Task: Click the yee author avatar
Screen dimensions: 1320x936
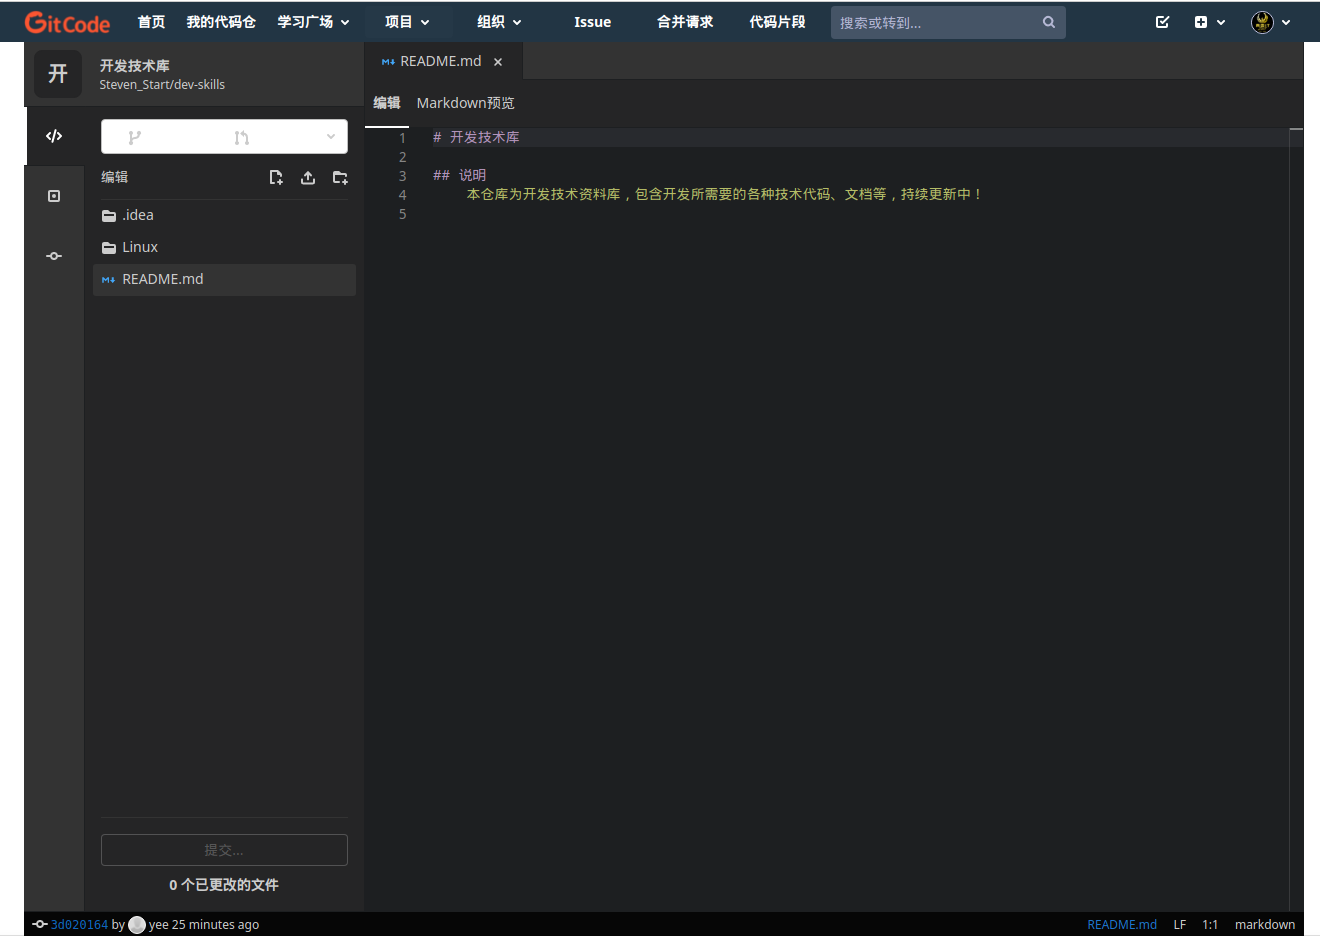Action: point(138,925)
